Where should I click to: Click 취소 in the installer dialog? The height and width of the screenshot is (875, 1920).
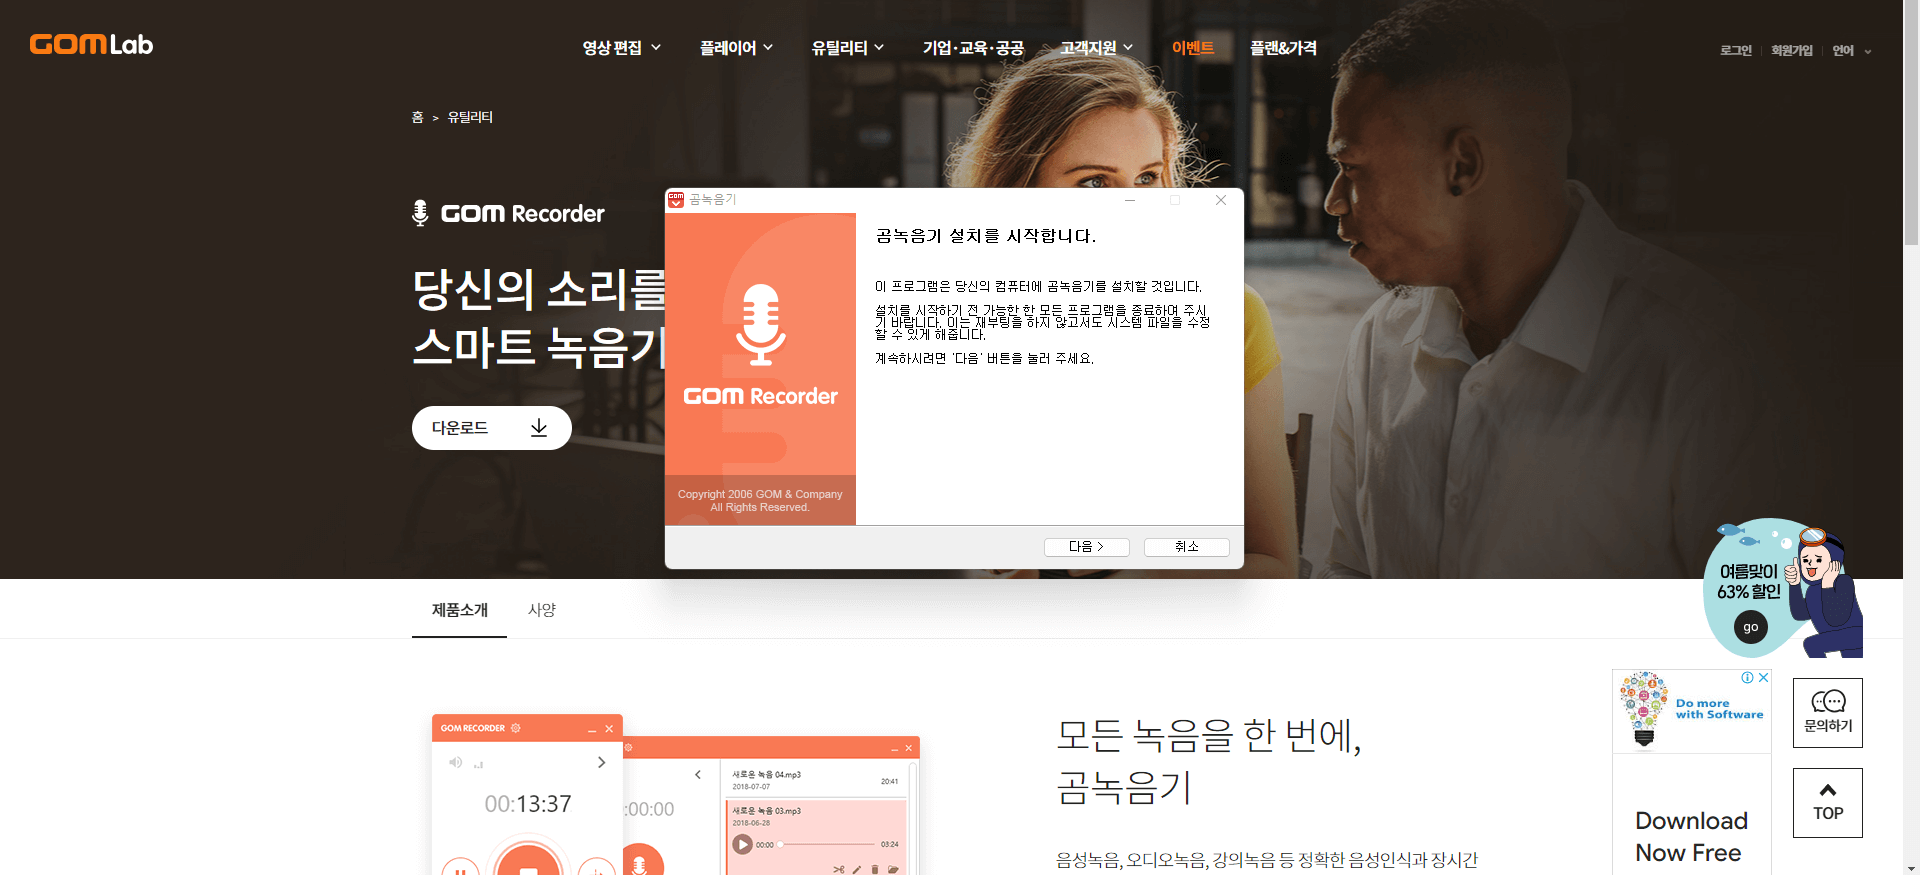1186,547
